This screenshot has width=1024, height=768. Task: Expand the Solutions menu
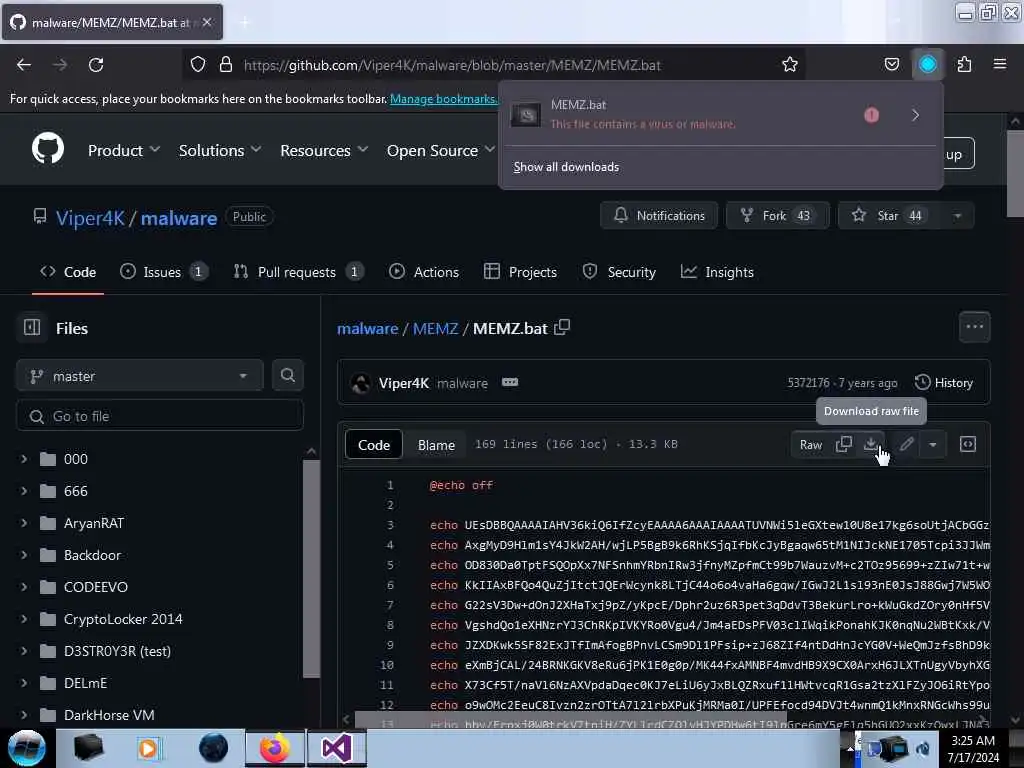220,150
